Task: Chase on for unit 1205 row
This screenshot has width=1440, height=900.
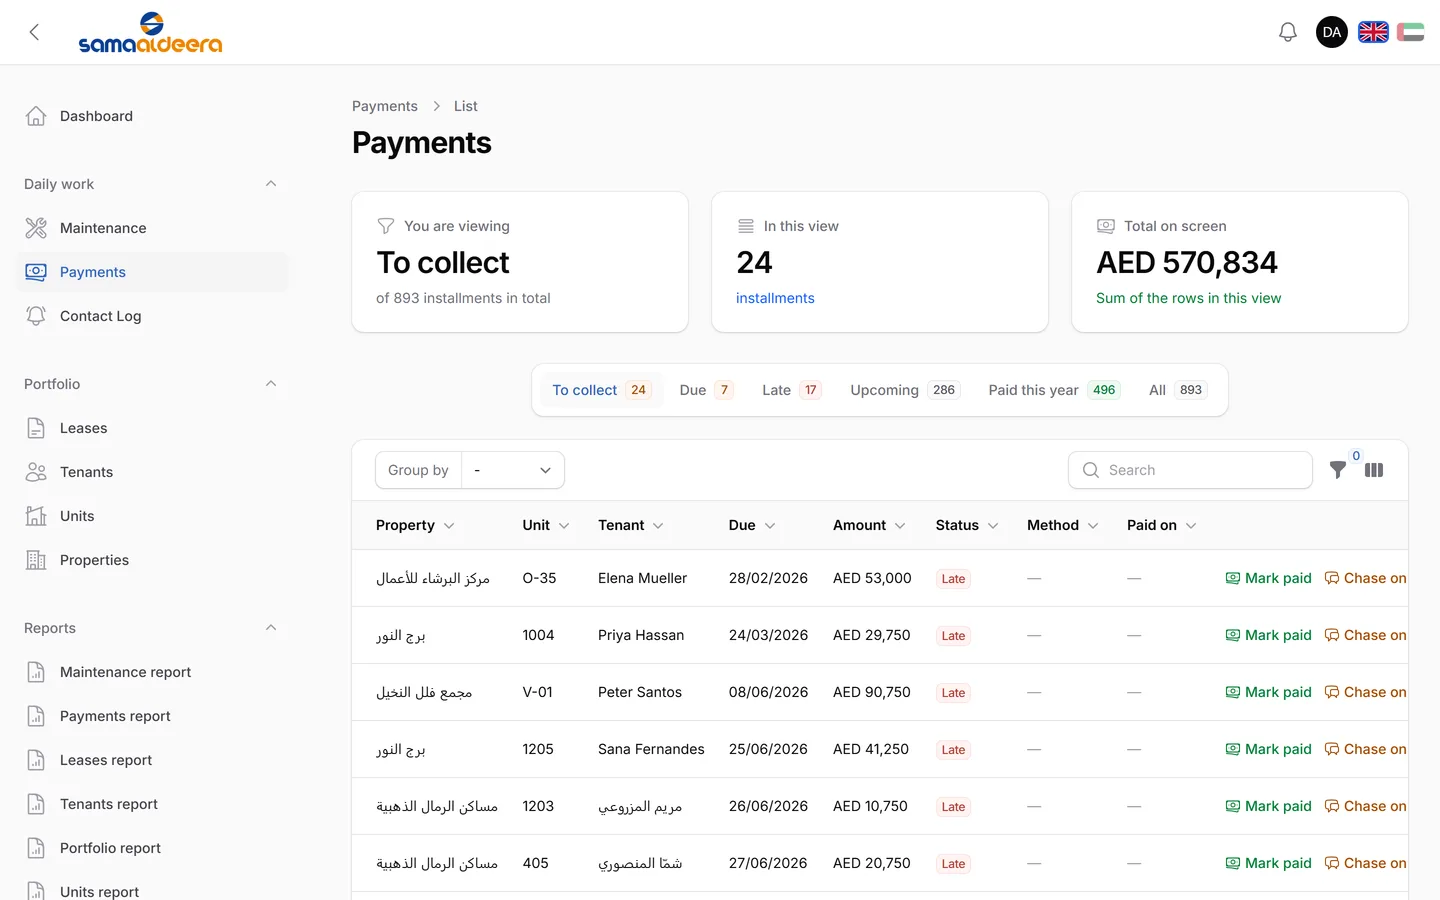Action: (x=1365, y=749)
